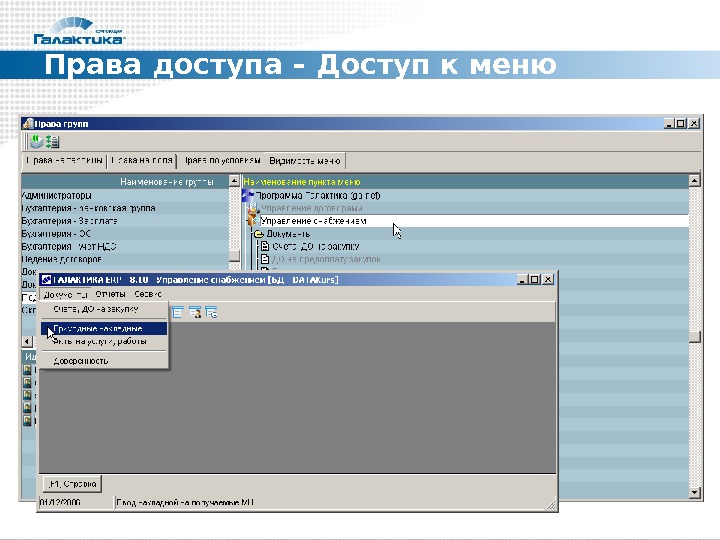Click the topmost user icon in lower-left list

click(x=28, y=370)
